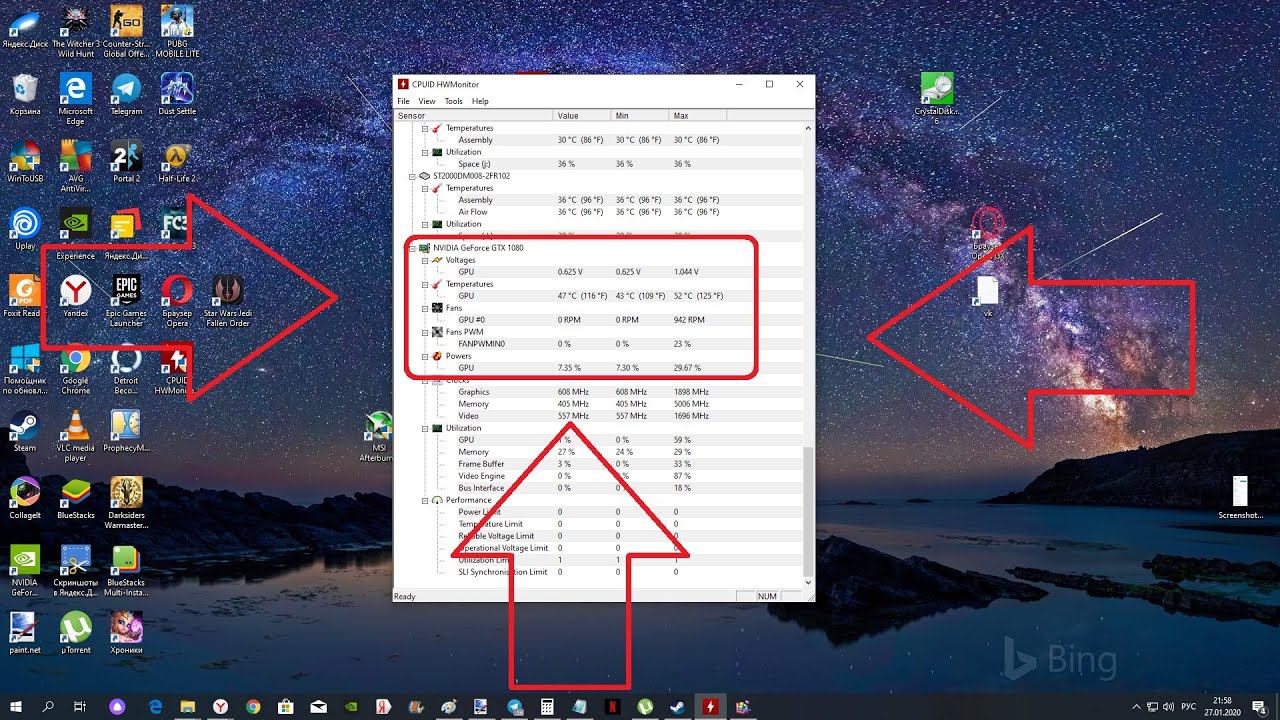1280x720 pixels.
Task: Collapse the NVIDIA GeForce GTX 1080 node
Action: tap(413, 248)
